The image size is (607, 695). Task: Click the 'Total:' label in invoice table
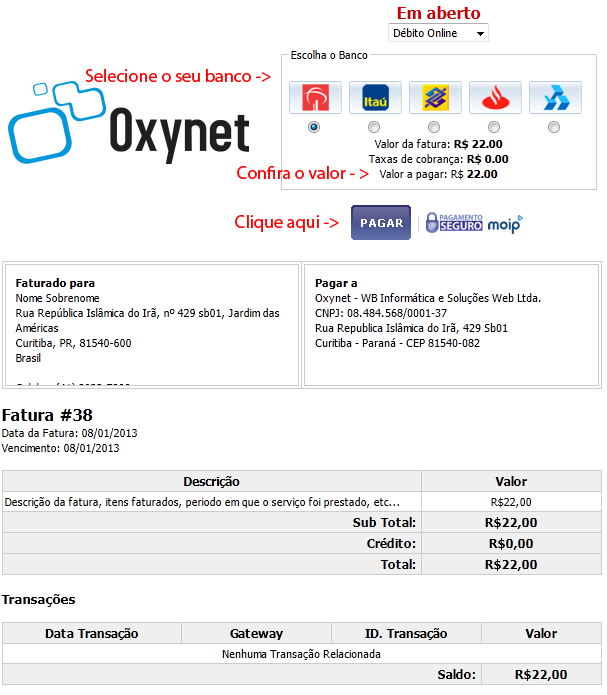pos(398,564)
